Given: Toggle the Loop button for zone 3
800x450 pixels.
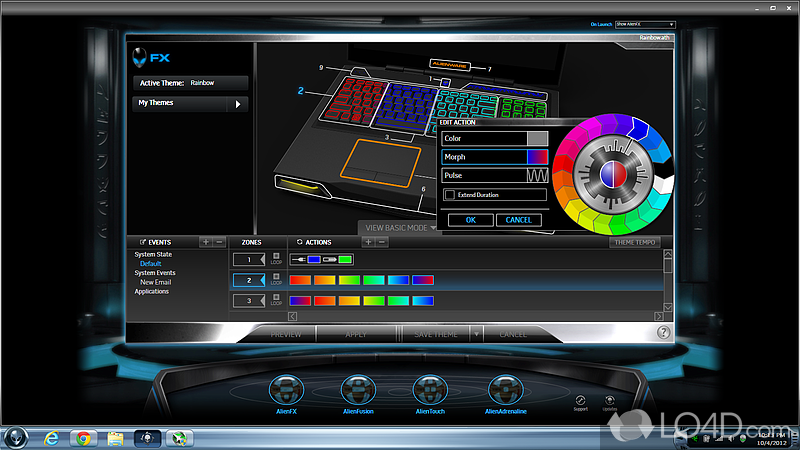Looking at the screenshot, I should coord(276,299).
